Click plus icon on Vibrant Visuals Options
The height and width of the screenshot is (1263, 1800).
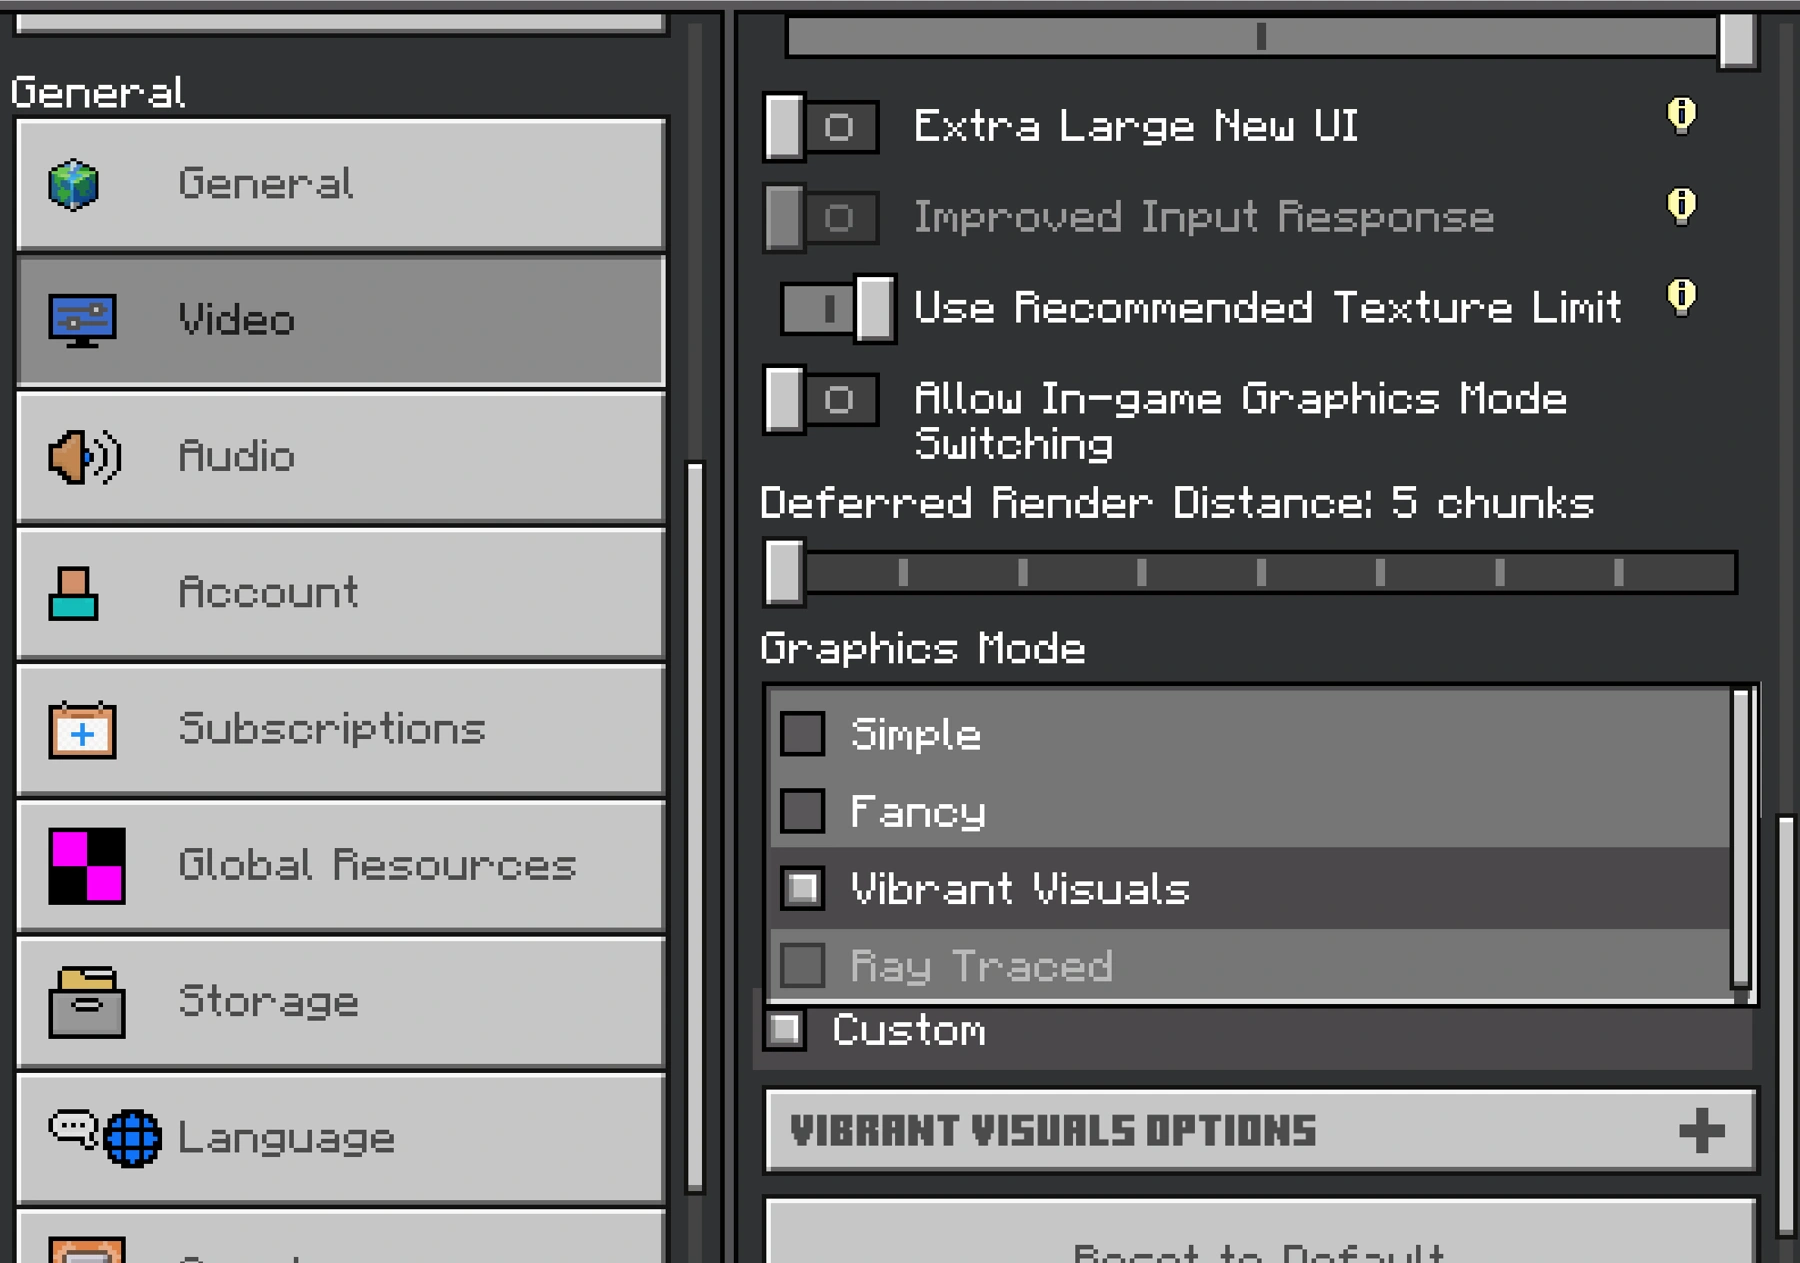click(1702, 1131)
